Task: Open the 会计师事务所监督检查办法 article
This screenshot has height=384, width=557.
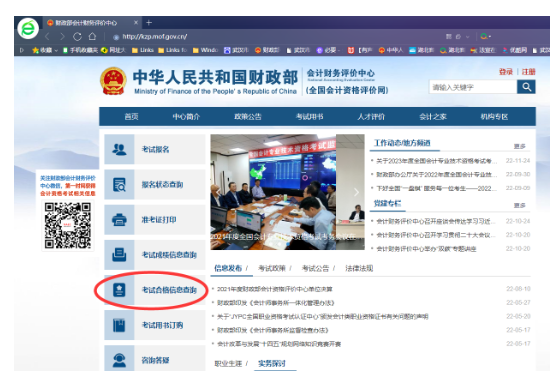Action: (x=272, y=330)
